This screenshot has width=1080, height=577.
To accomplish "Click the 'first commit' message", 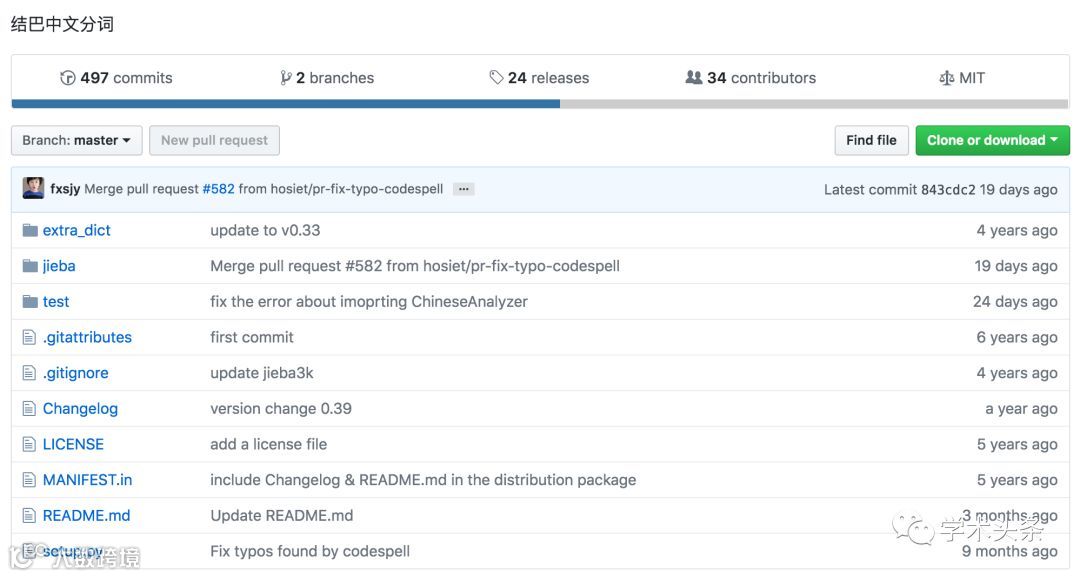I will click(252, 337).
